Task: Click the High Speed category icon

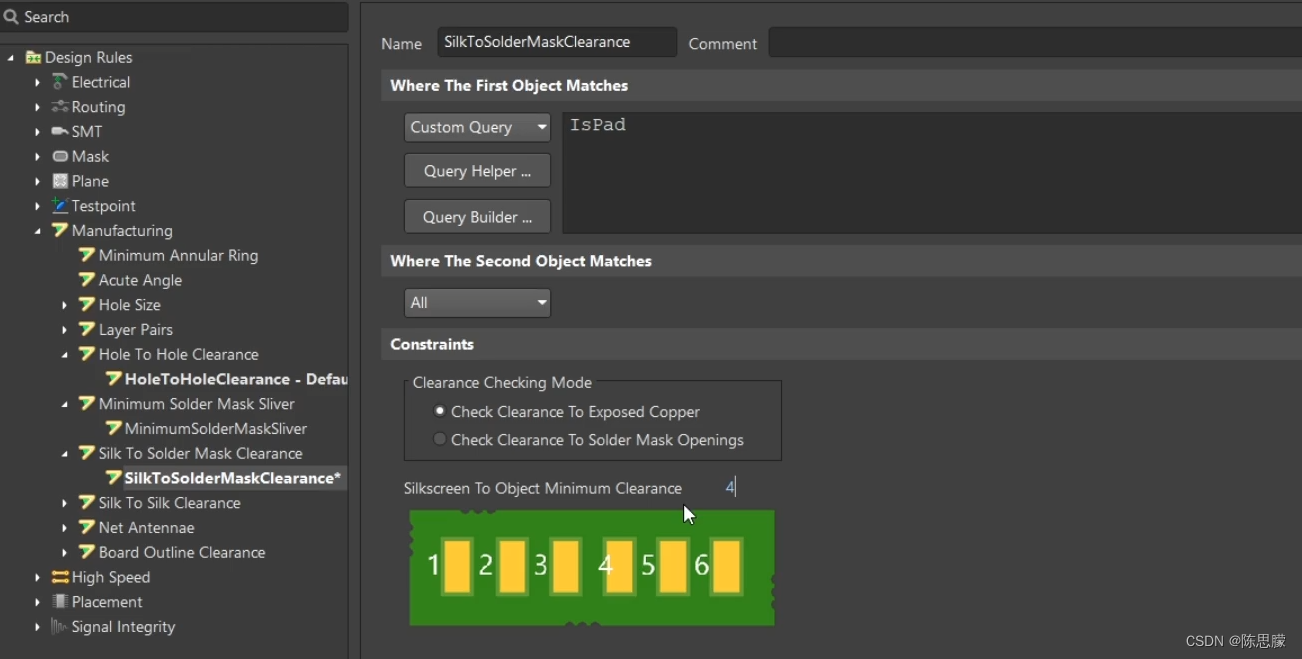Action: click(x=60, y=577)
